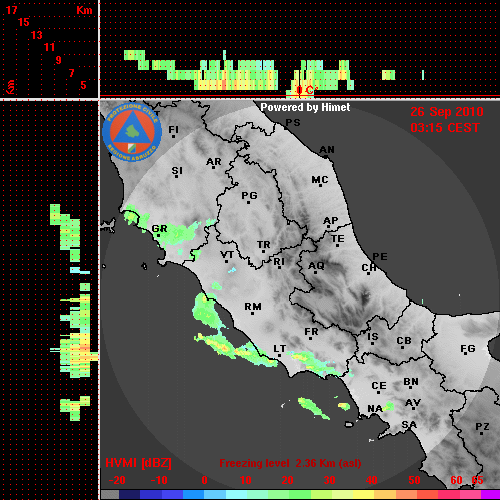This screenshot has height=500, width=500.
Task: Click the 15 km height label
Action: point(24,22)
